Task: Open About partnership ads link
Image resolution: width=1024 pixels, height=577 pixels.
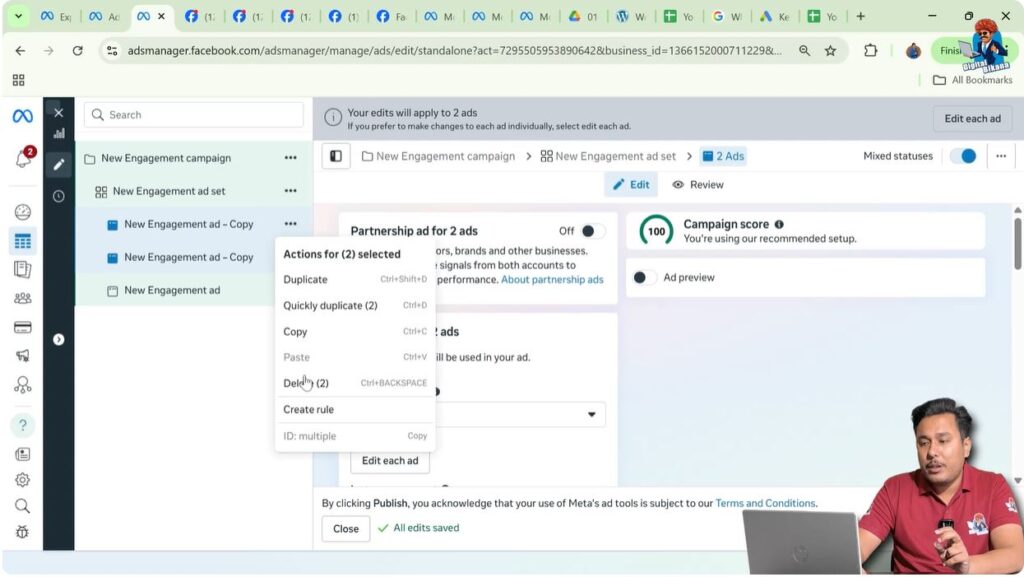Action: (x=552, y=279)
